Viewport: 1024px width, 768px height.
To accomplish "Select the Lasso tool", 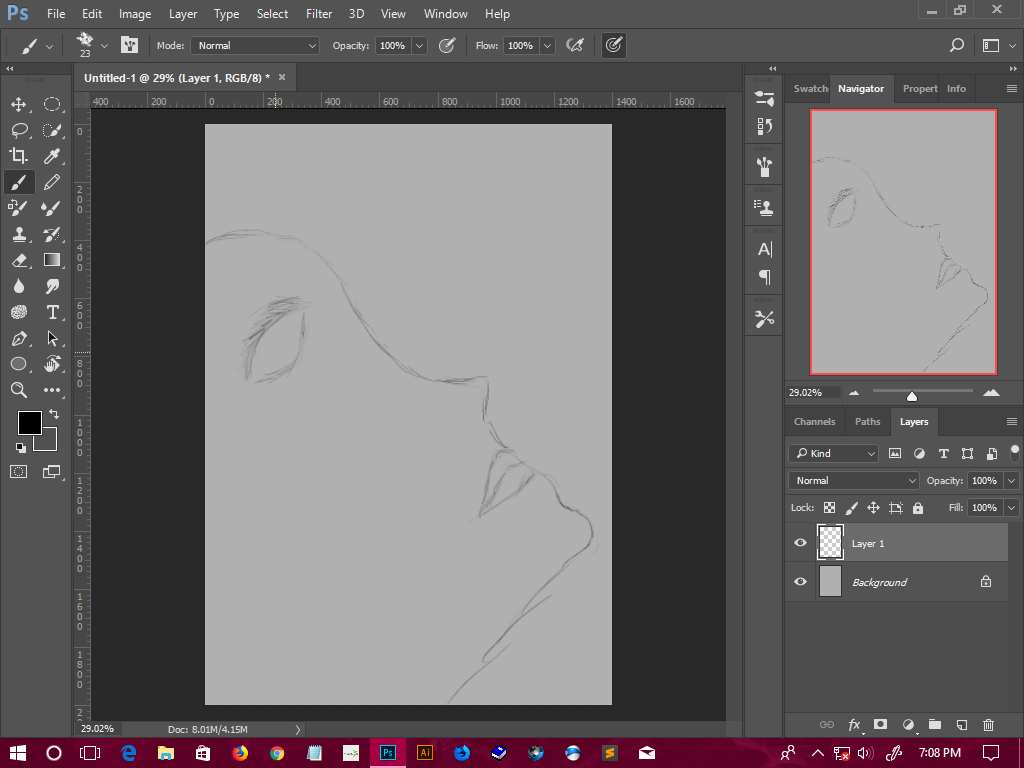I will tap(18, 130).
